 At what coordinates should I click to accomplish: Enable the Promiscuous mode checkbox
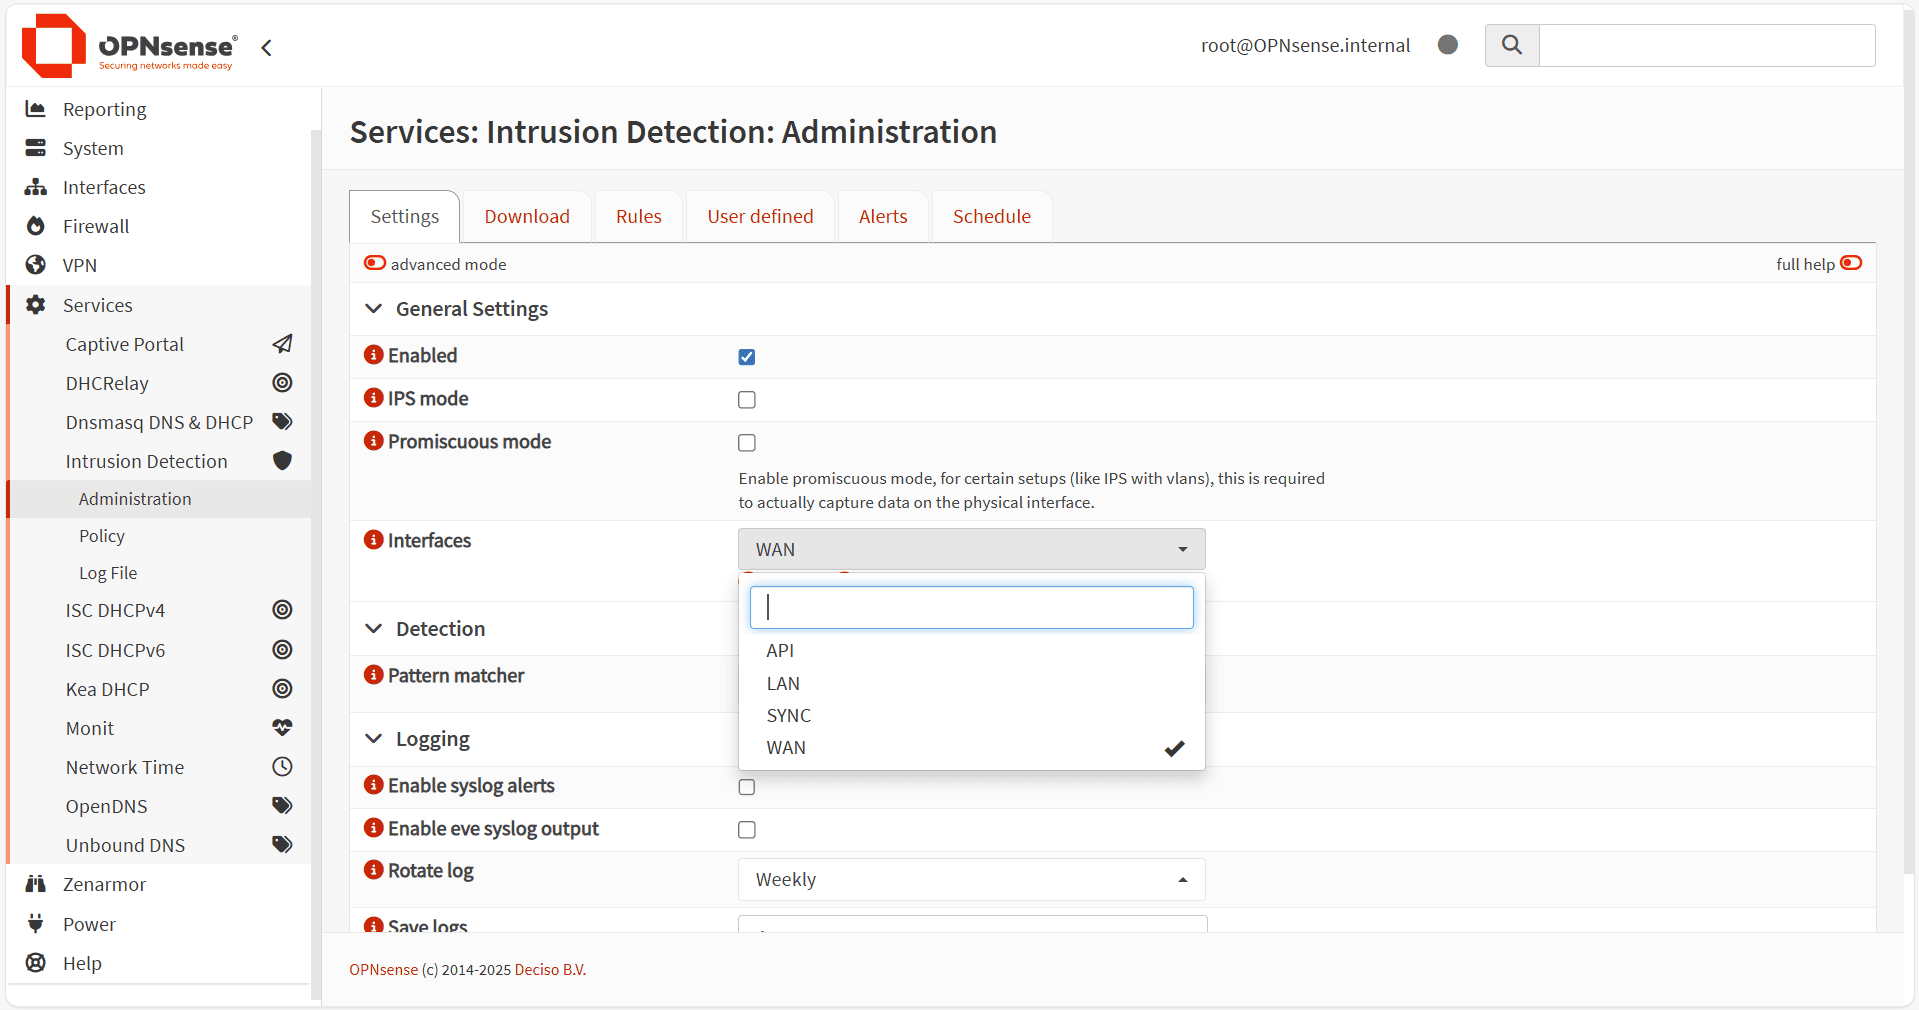coord(747,443)
